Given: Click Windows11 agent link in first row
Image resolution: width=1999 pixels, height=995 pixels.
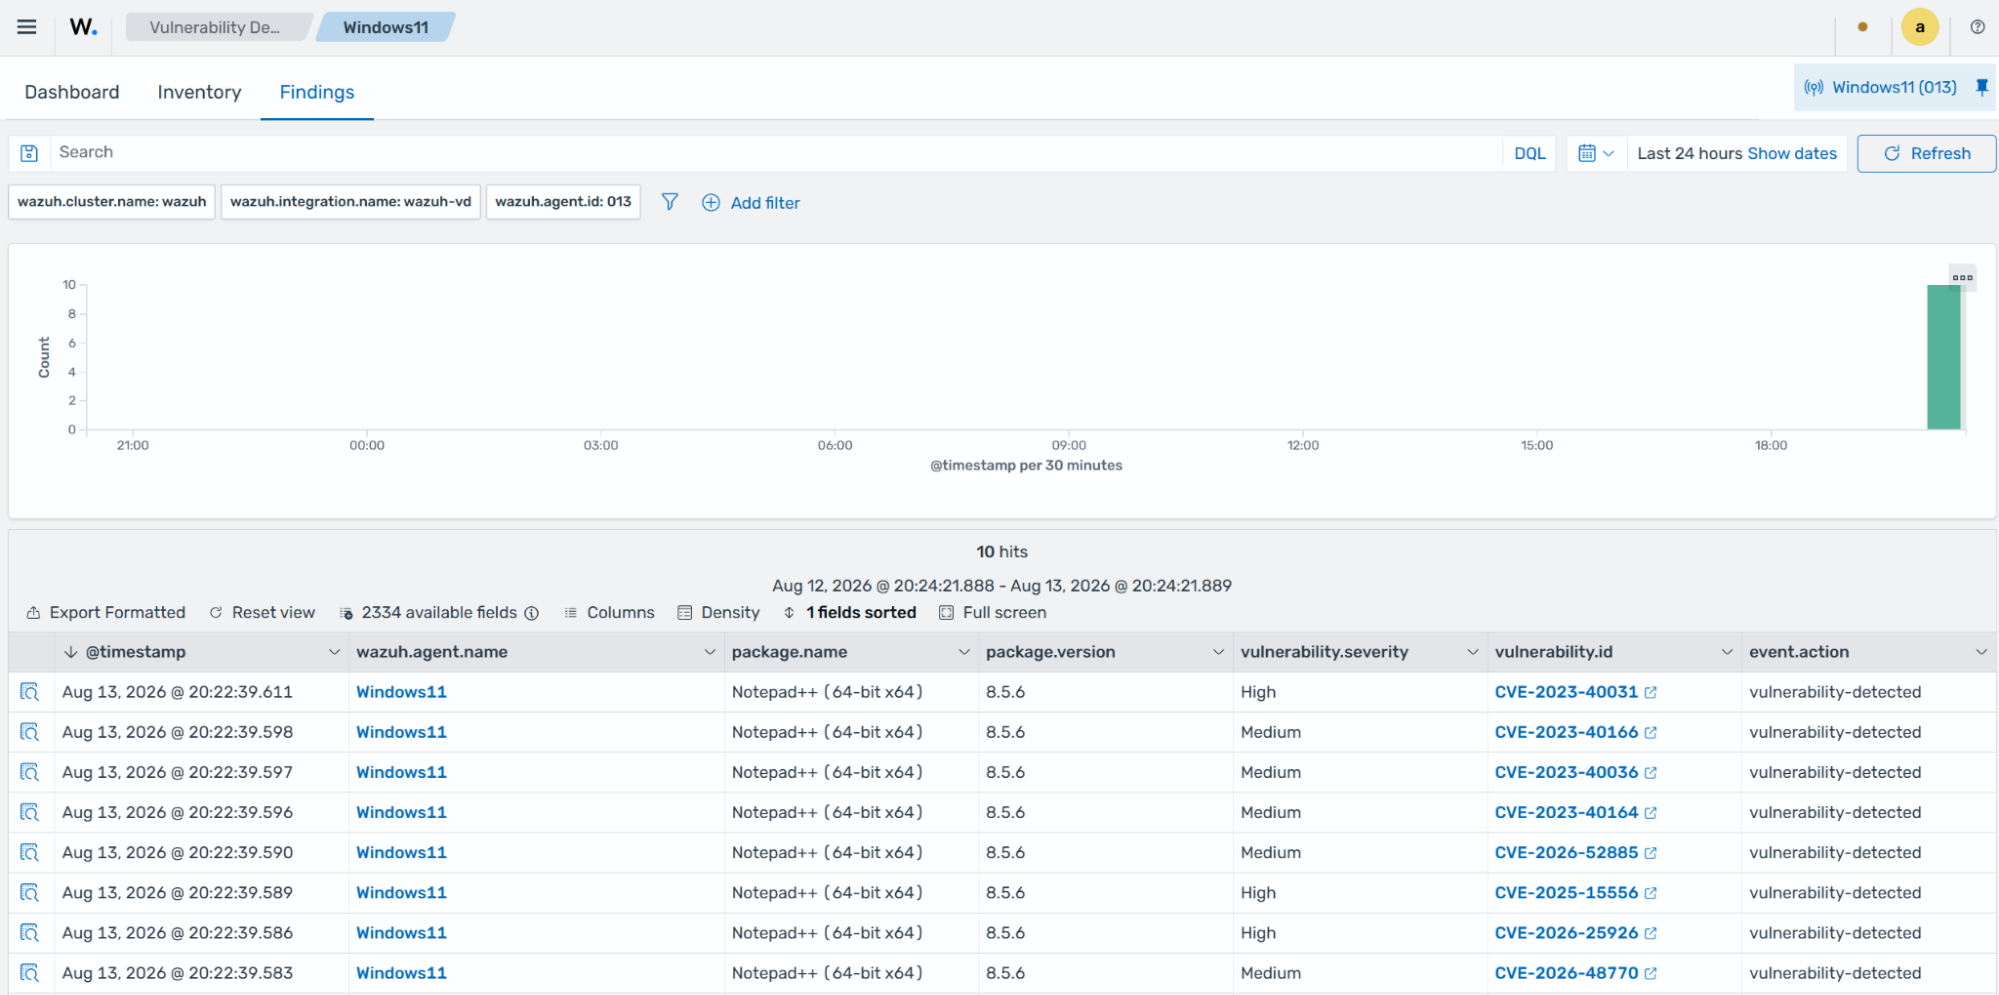Looking at the screenshot, I should click(x=401, y=692).
